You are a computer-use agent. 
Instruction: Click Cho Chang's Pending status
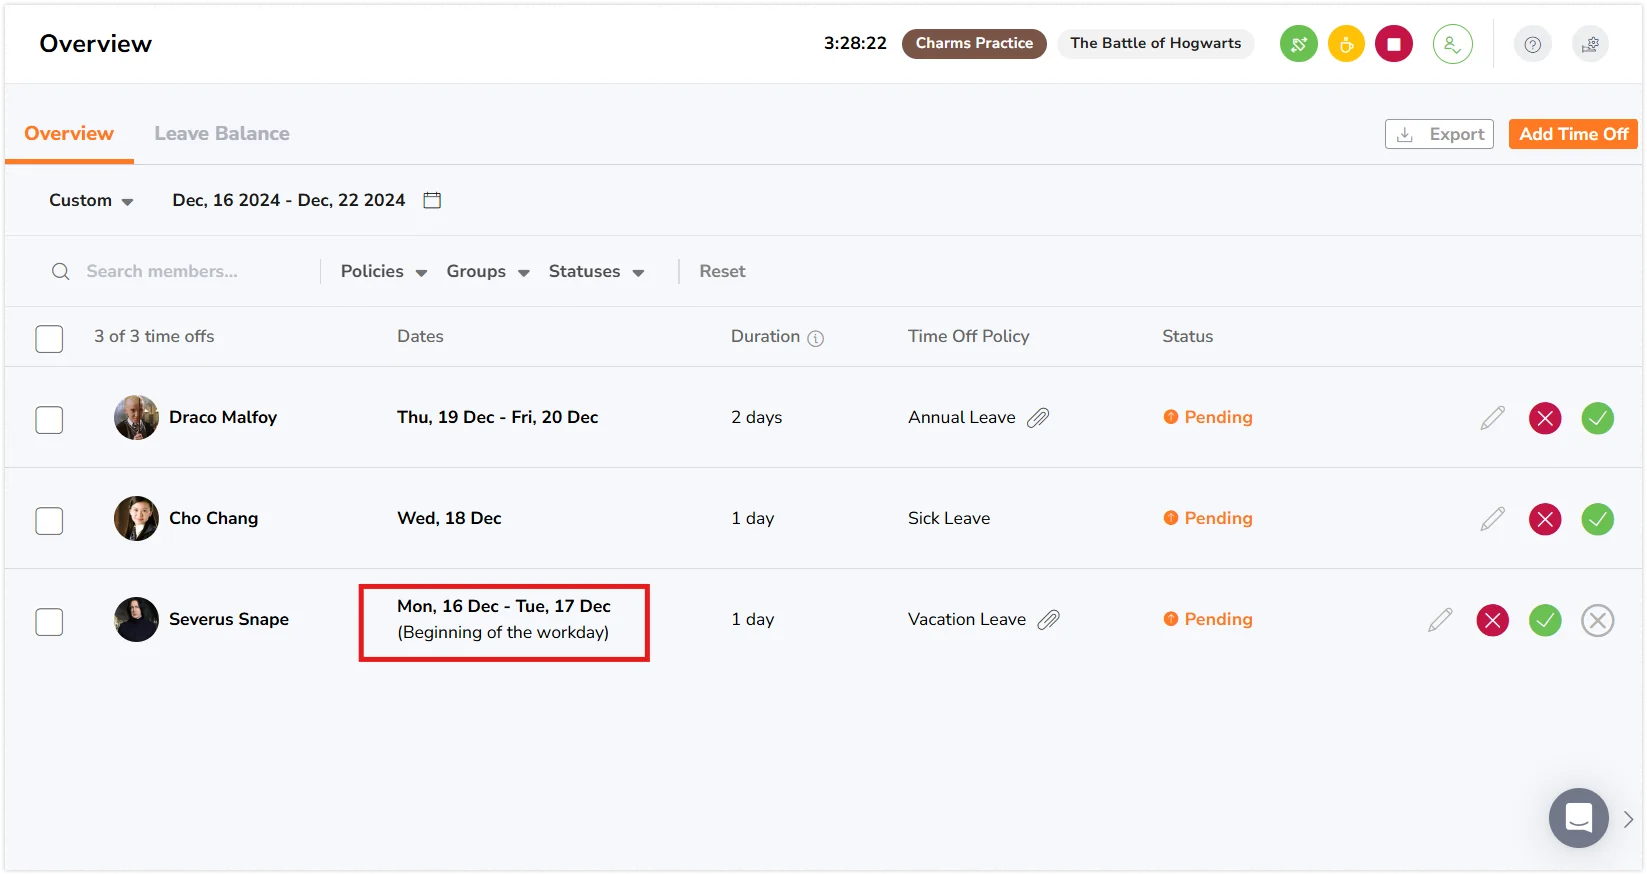click(x=1208, y=518)
